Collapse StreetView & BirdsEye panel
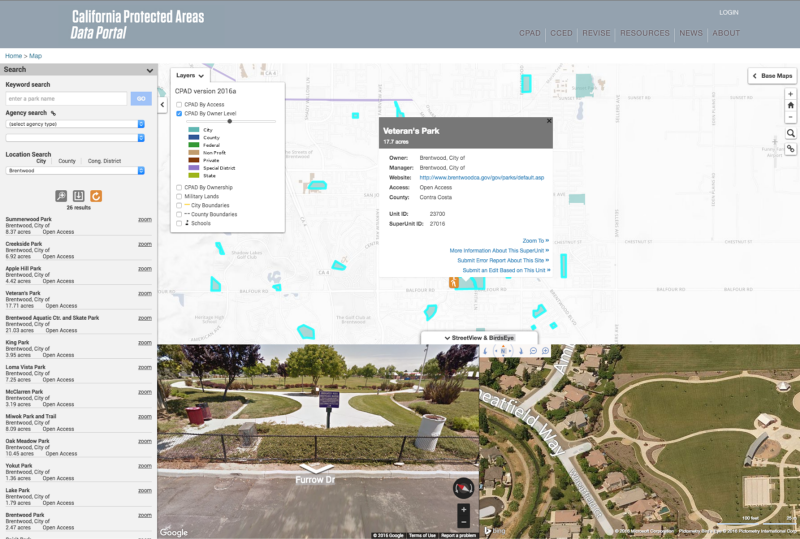This screenshot has width=800, height=539. [x=479, y=338]
